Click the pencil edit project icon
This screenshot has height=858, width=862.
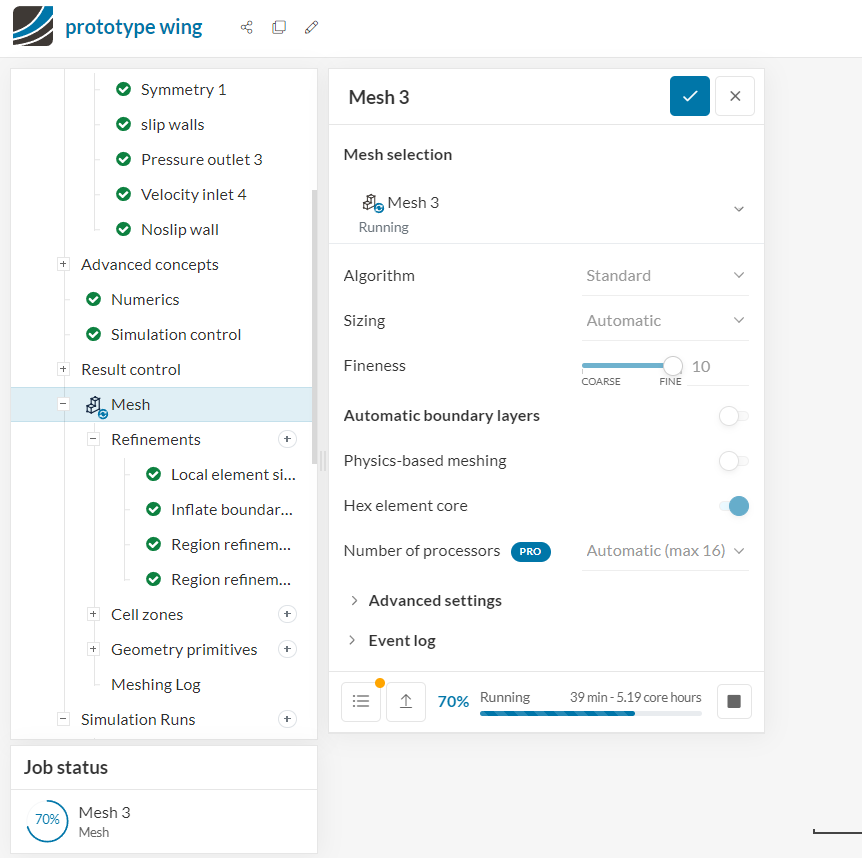pyautogui.click(x=311, y=27)
